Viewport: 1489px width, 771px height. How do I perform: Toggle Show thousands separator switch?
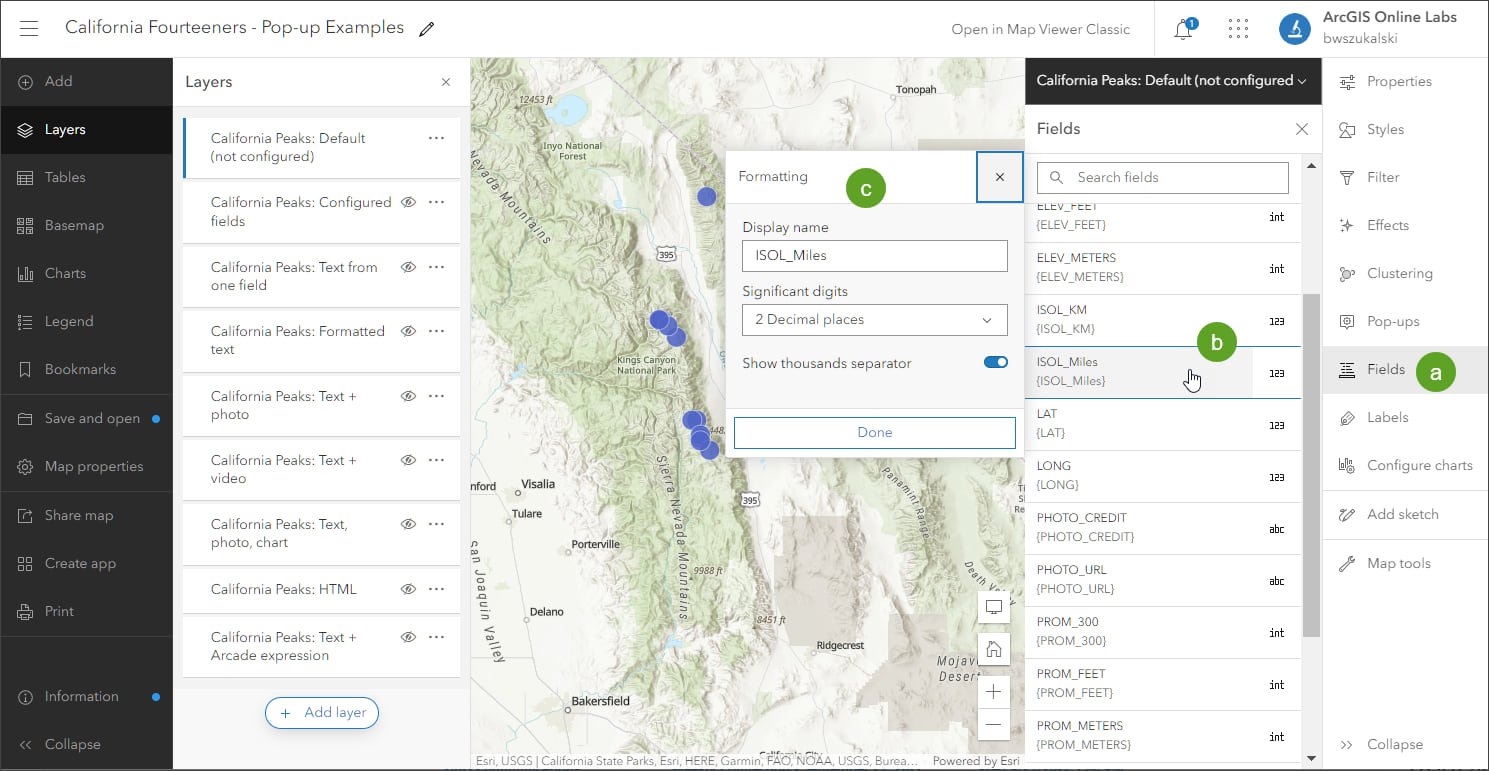tap(995, 363)
